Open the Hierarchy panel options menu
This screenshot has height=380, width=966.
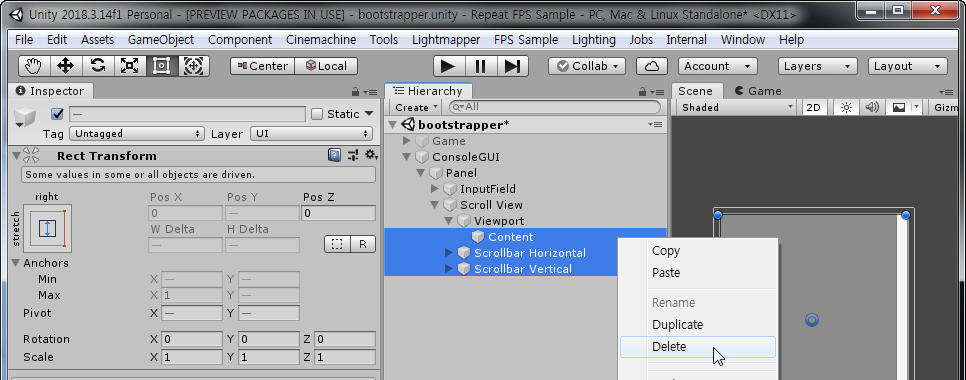(657, 92)
